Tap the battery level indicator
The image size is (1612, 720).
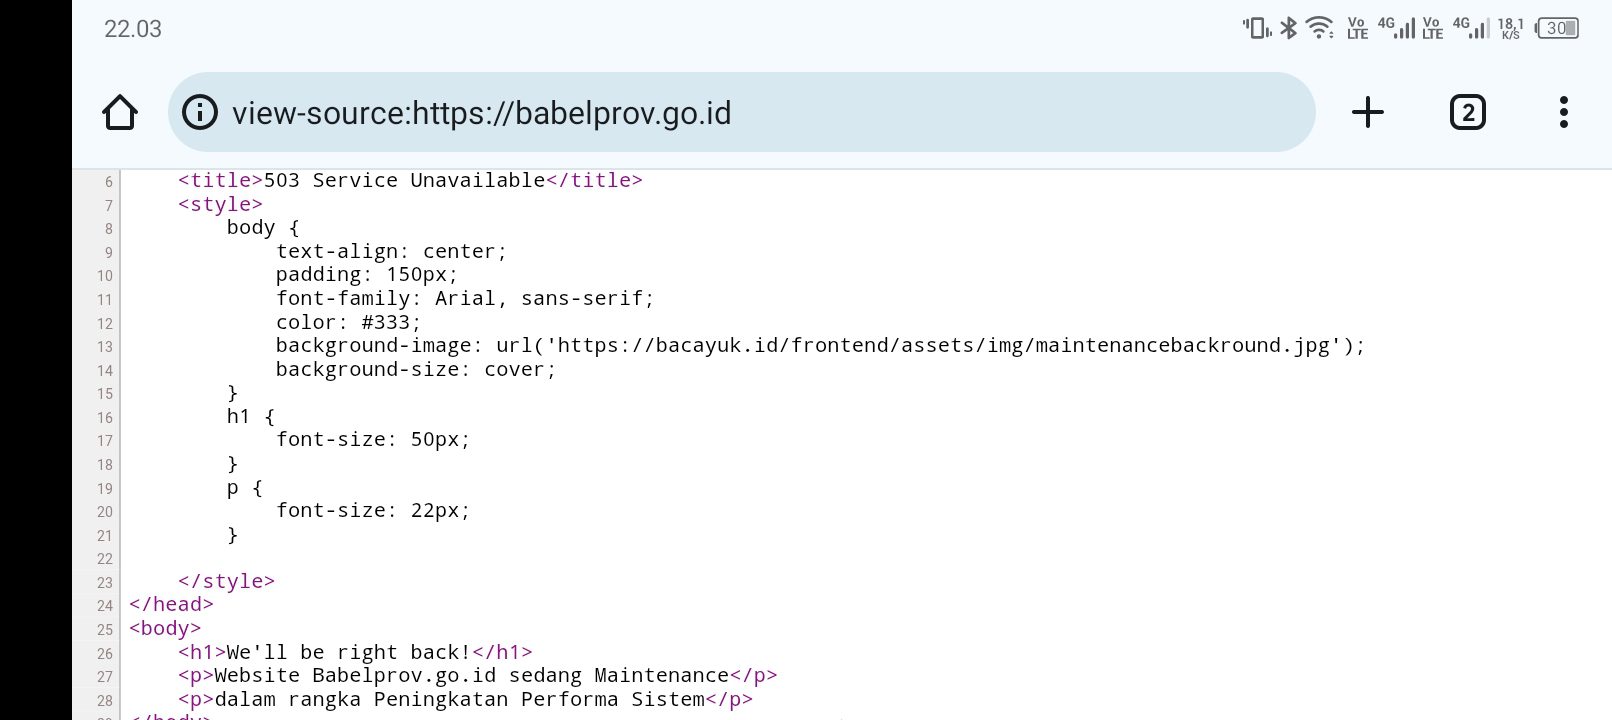1557,28
